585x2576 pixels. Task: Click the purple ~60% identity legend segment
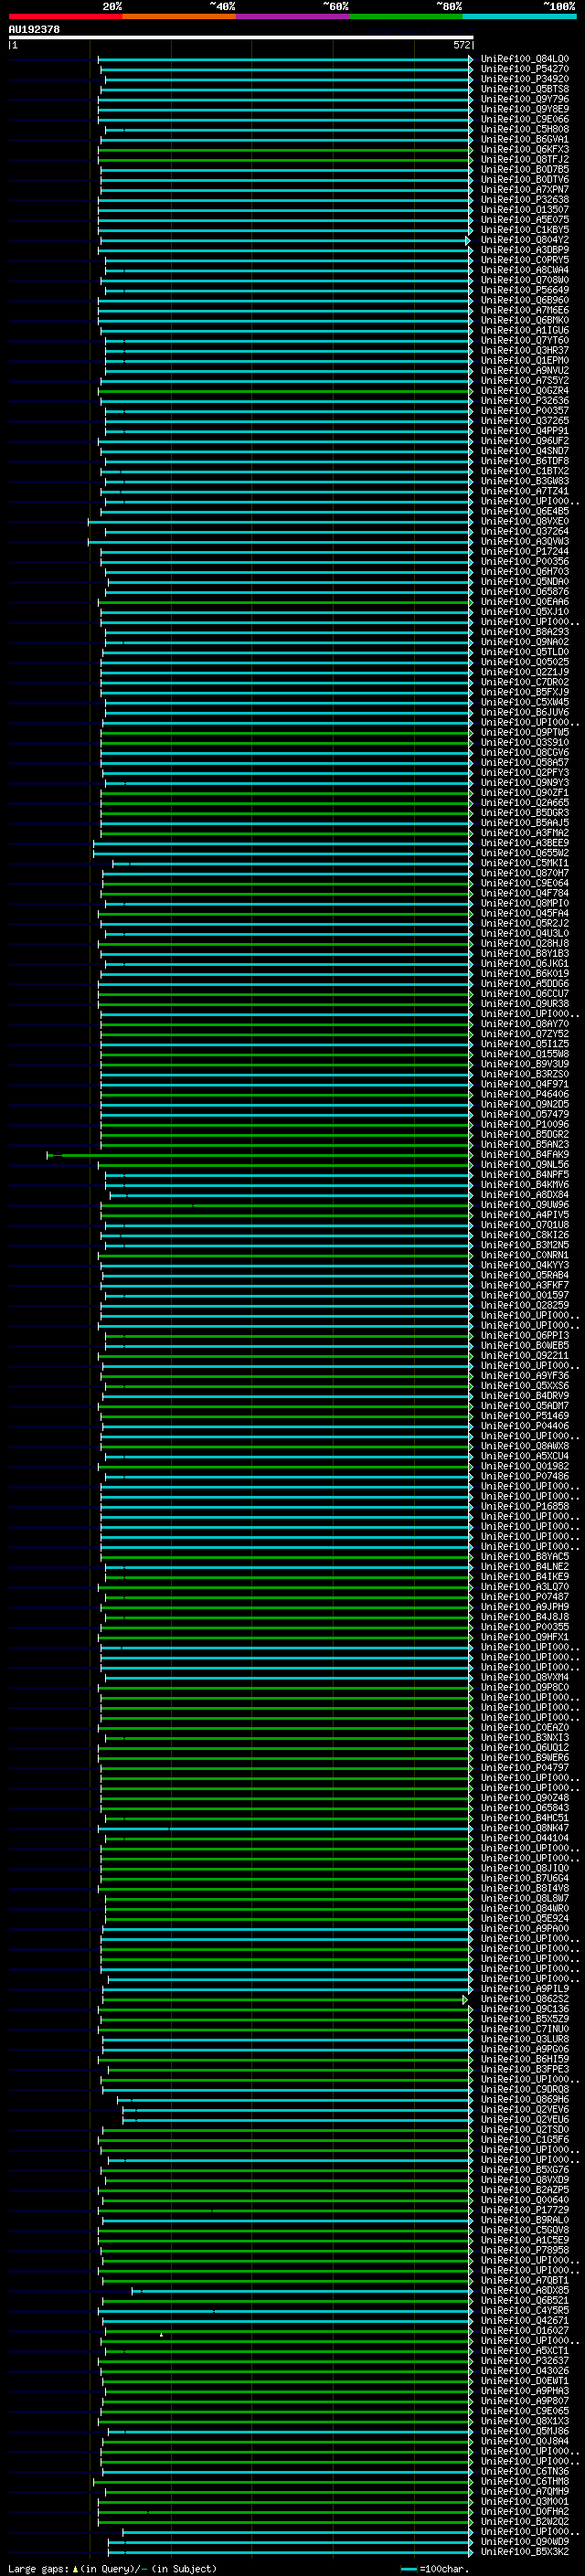(x=293, y=16)
